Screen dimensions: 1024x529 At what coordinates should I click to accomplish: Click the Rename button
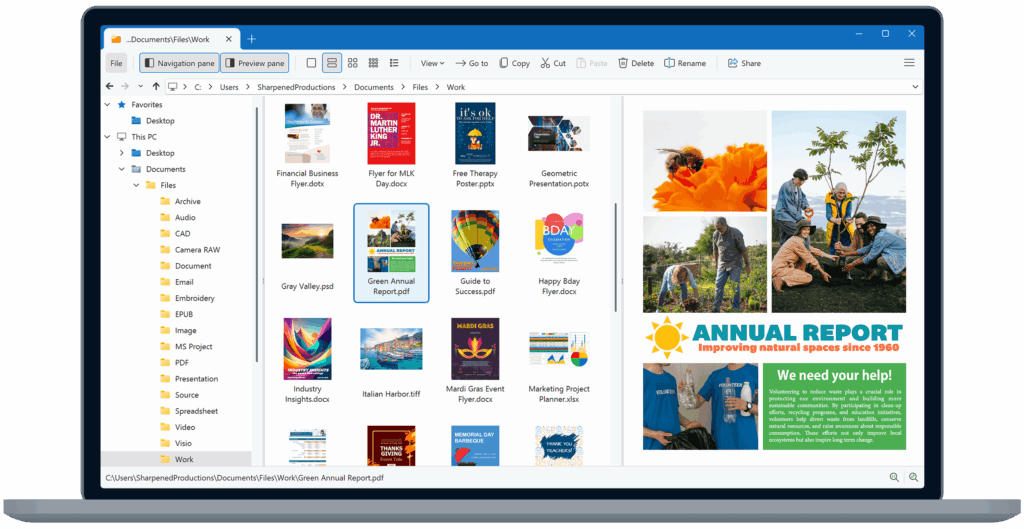(x=685, y=63)
